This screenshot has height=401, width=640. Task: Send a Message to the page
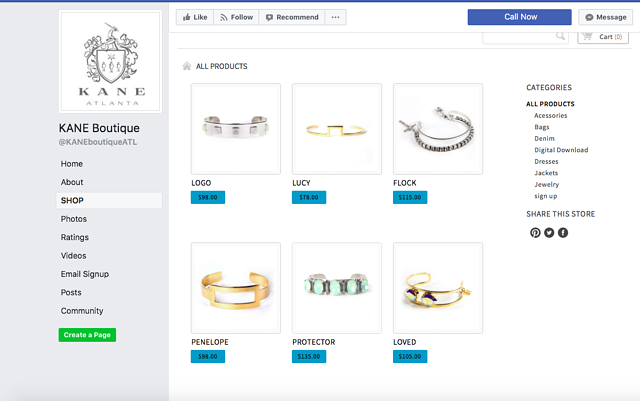pyautogui.click(x=606, y=17)
